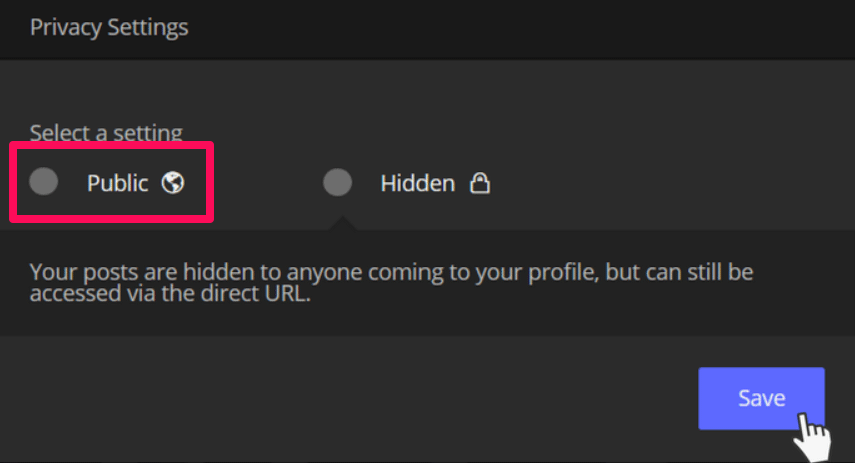Image resolution: width=855 pixels, height=463 pixels.
Task: Select the Public radio button
Action: pos(44,182)
